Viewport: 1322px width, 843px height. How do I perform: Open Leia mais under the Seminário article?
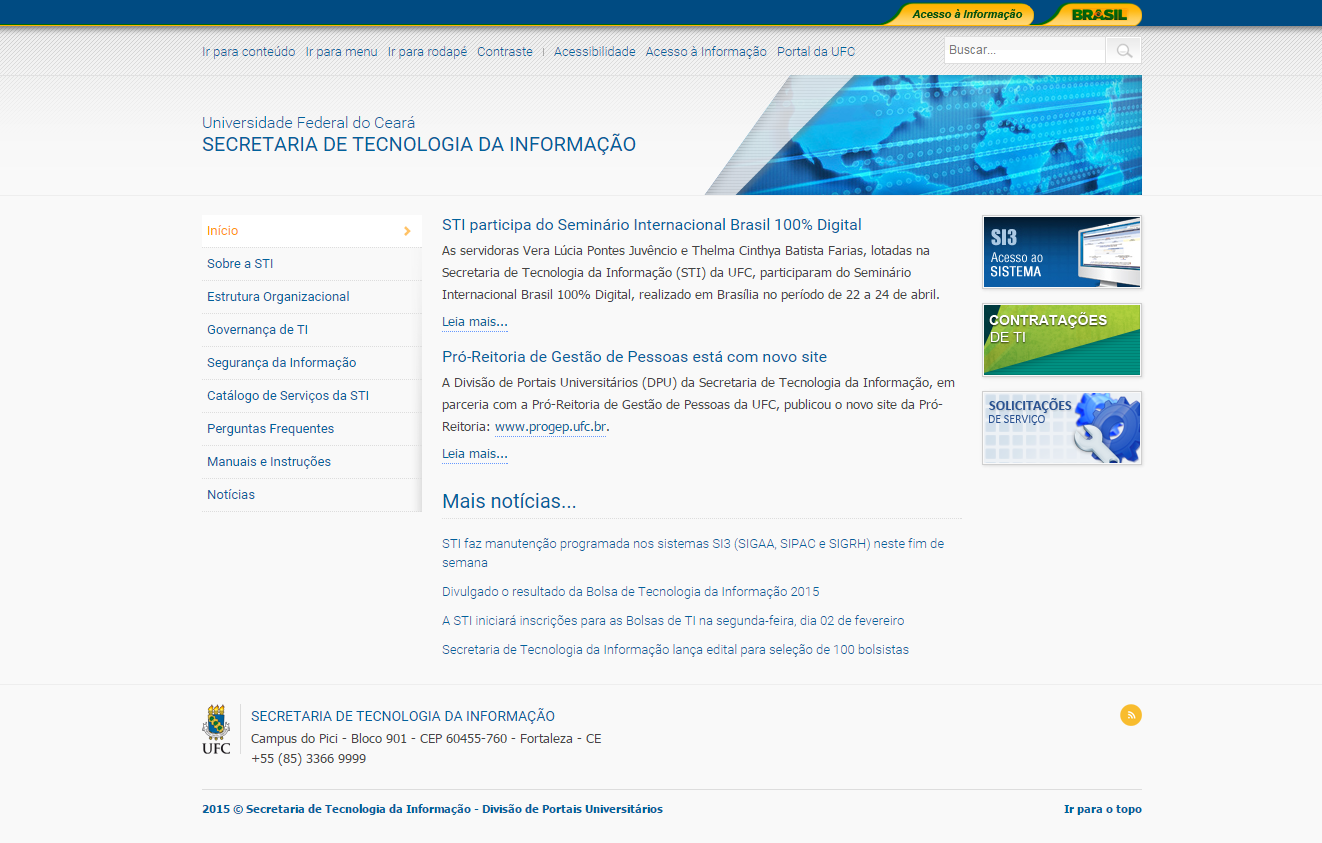pyautogui.click(x=475, y=322)
